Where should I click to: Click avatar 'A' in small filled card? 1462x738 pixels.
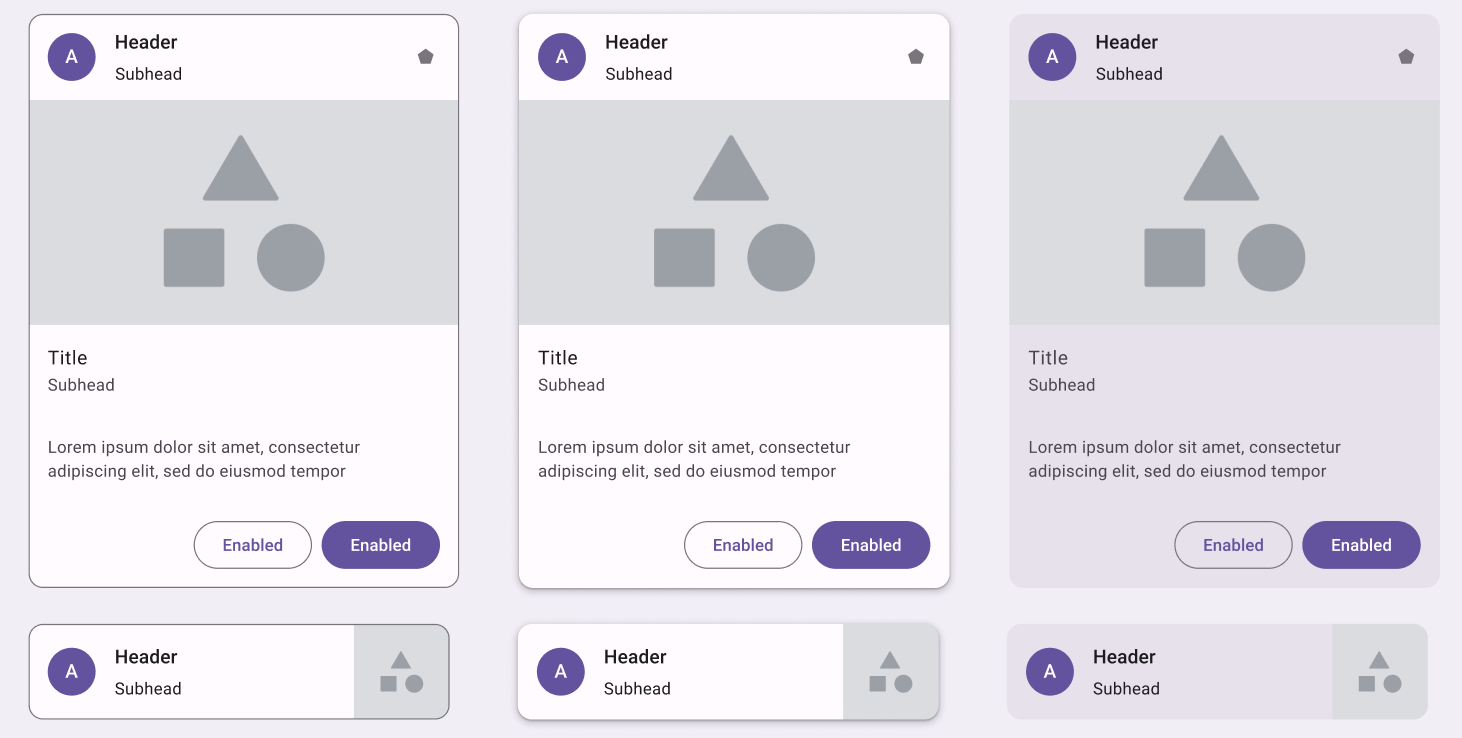(1050, 672)
